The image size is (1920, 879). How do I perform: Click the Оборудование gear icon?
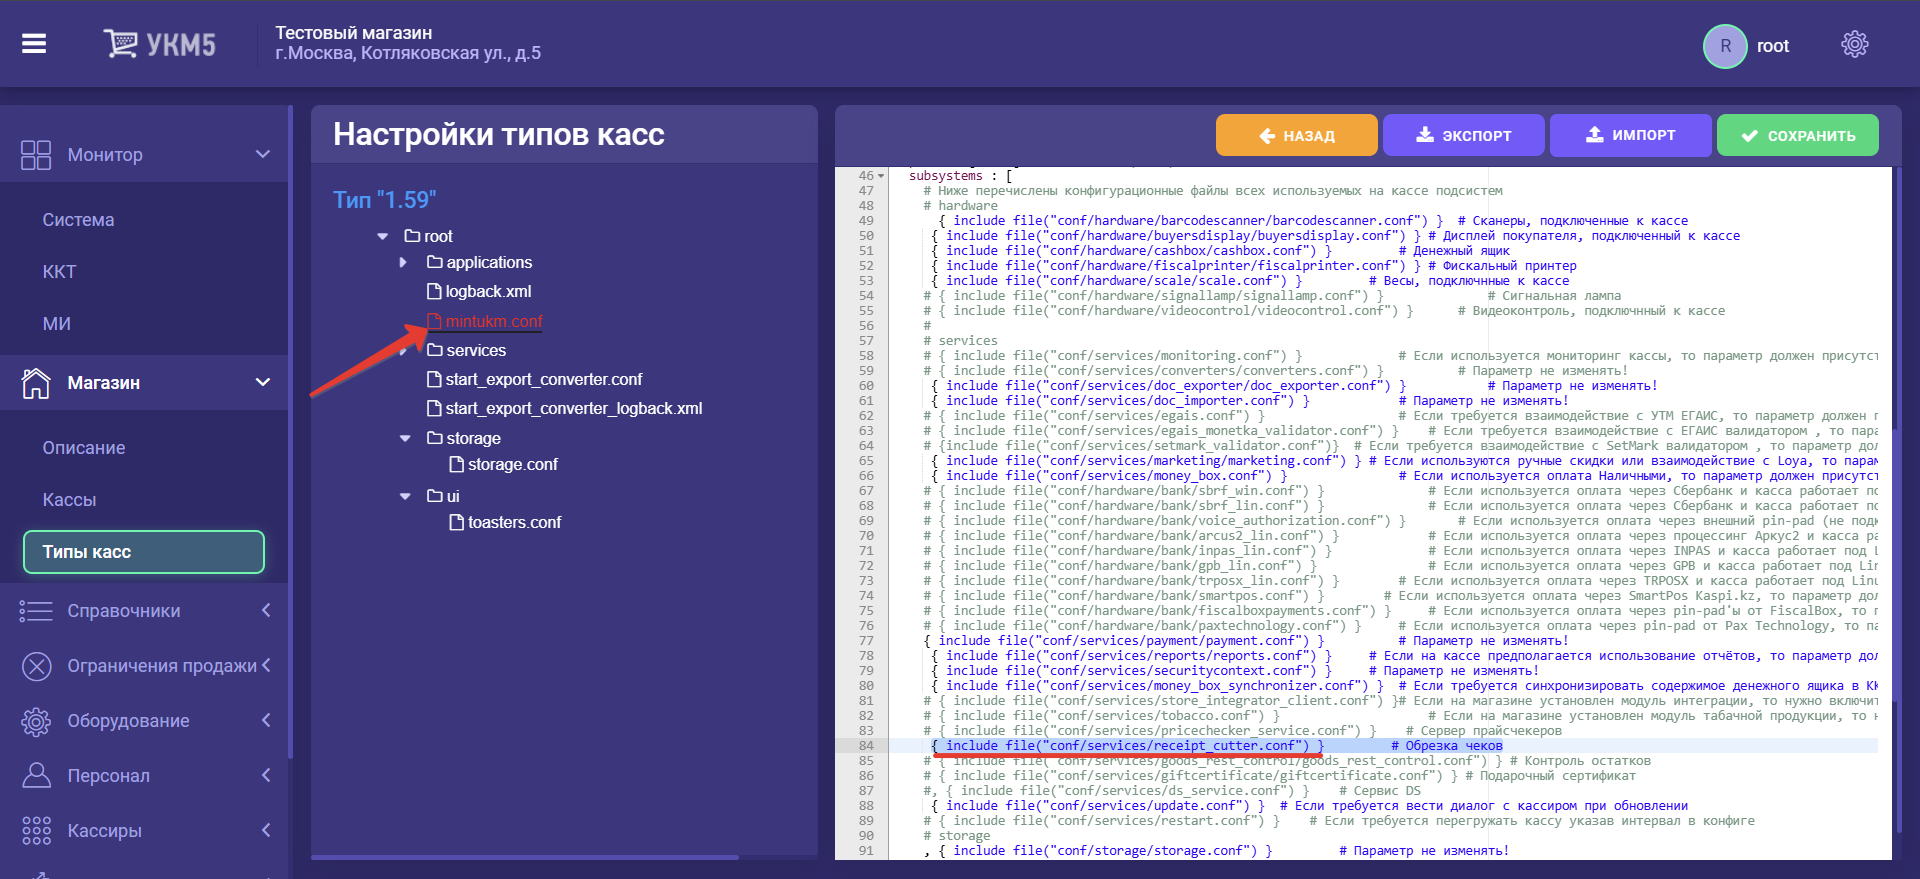36,721
